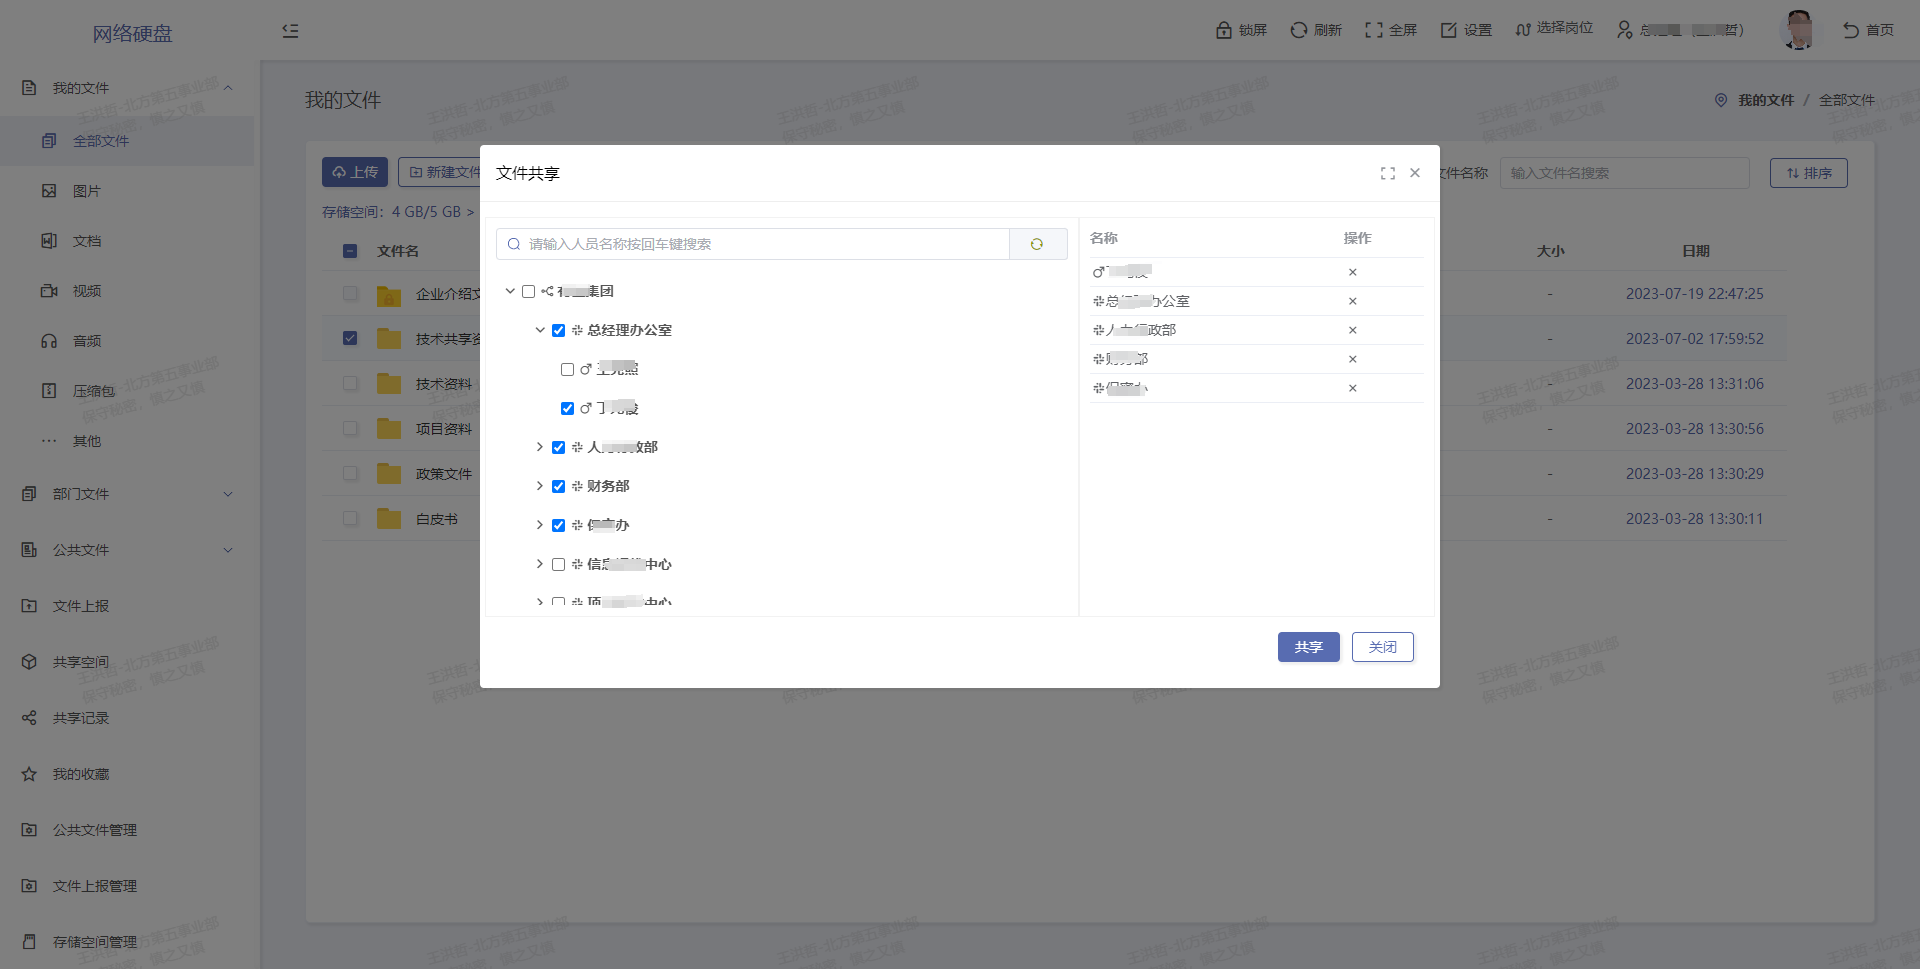Uncheck the 总经理办公室 checkbox
This screenshot has height=969, width=1920.
point(558,330)
